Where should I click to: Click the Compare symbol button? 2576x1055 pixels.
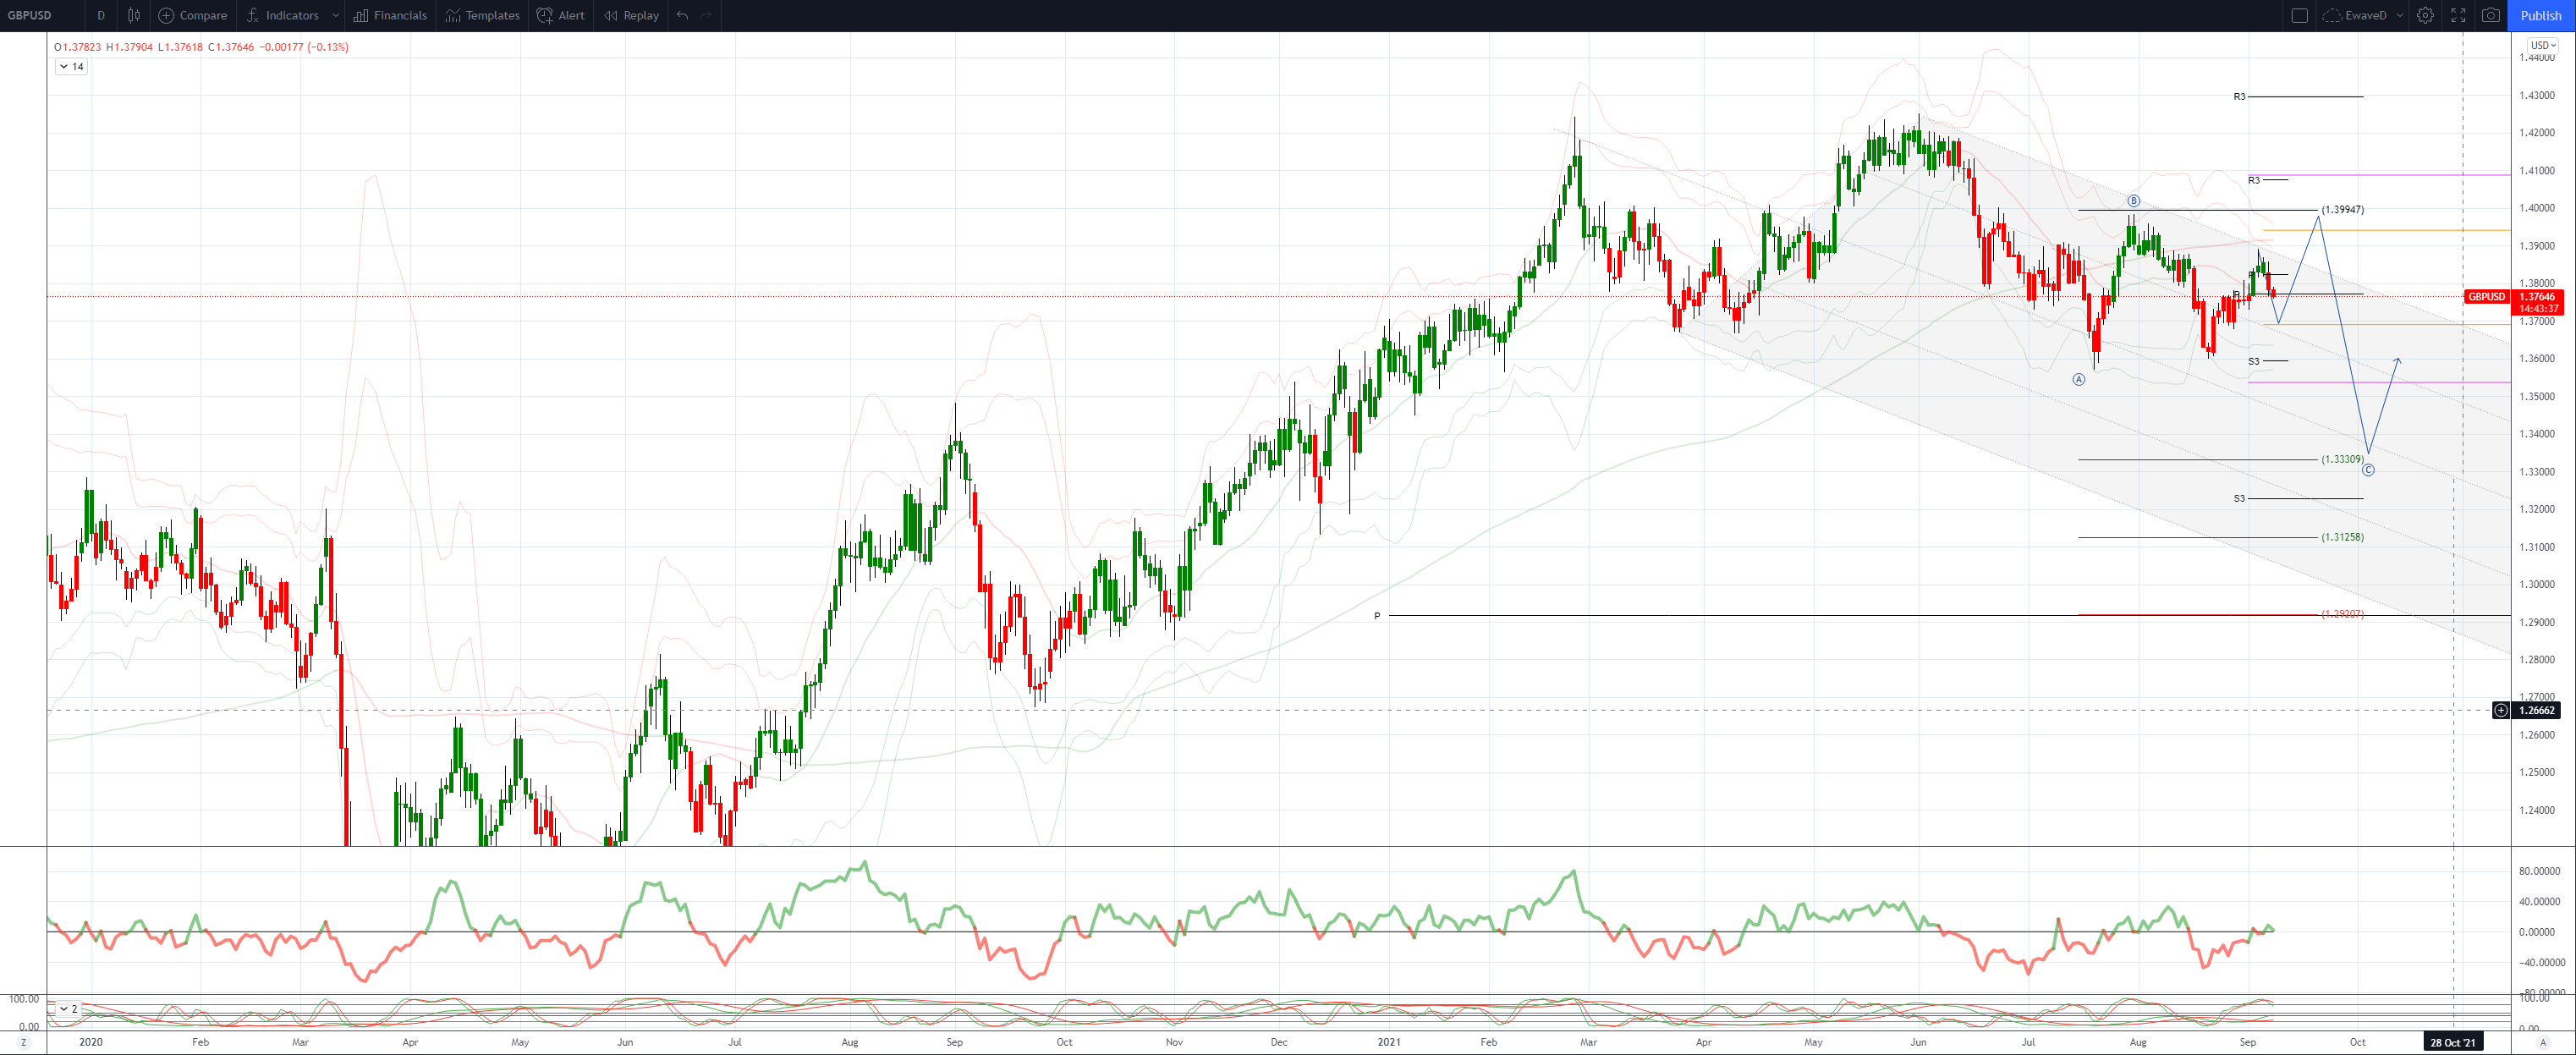click(x=193, y=15)
